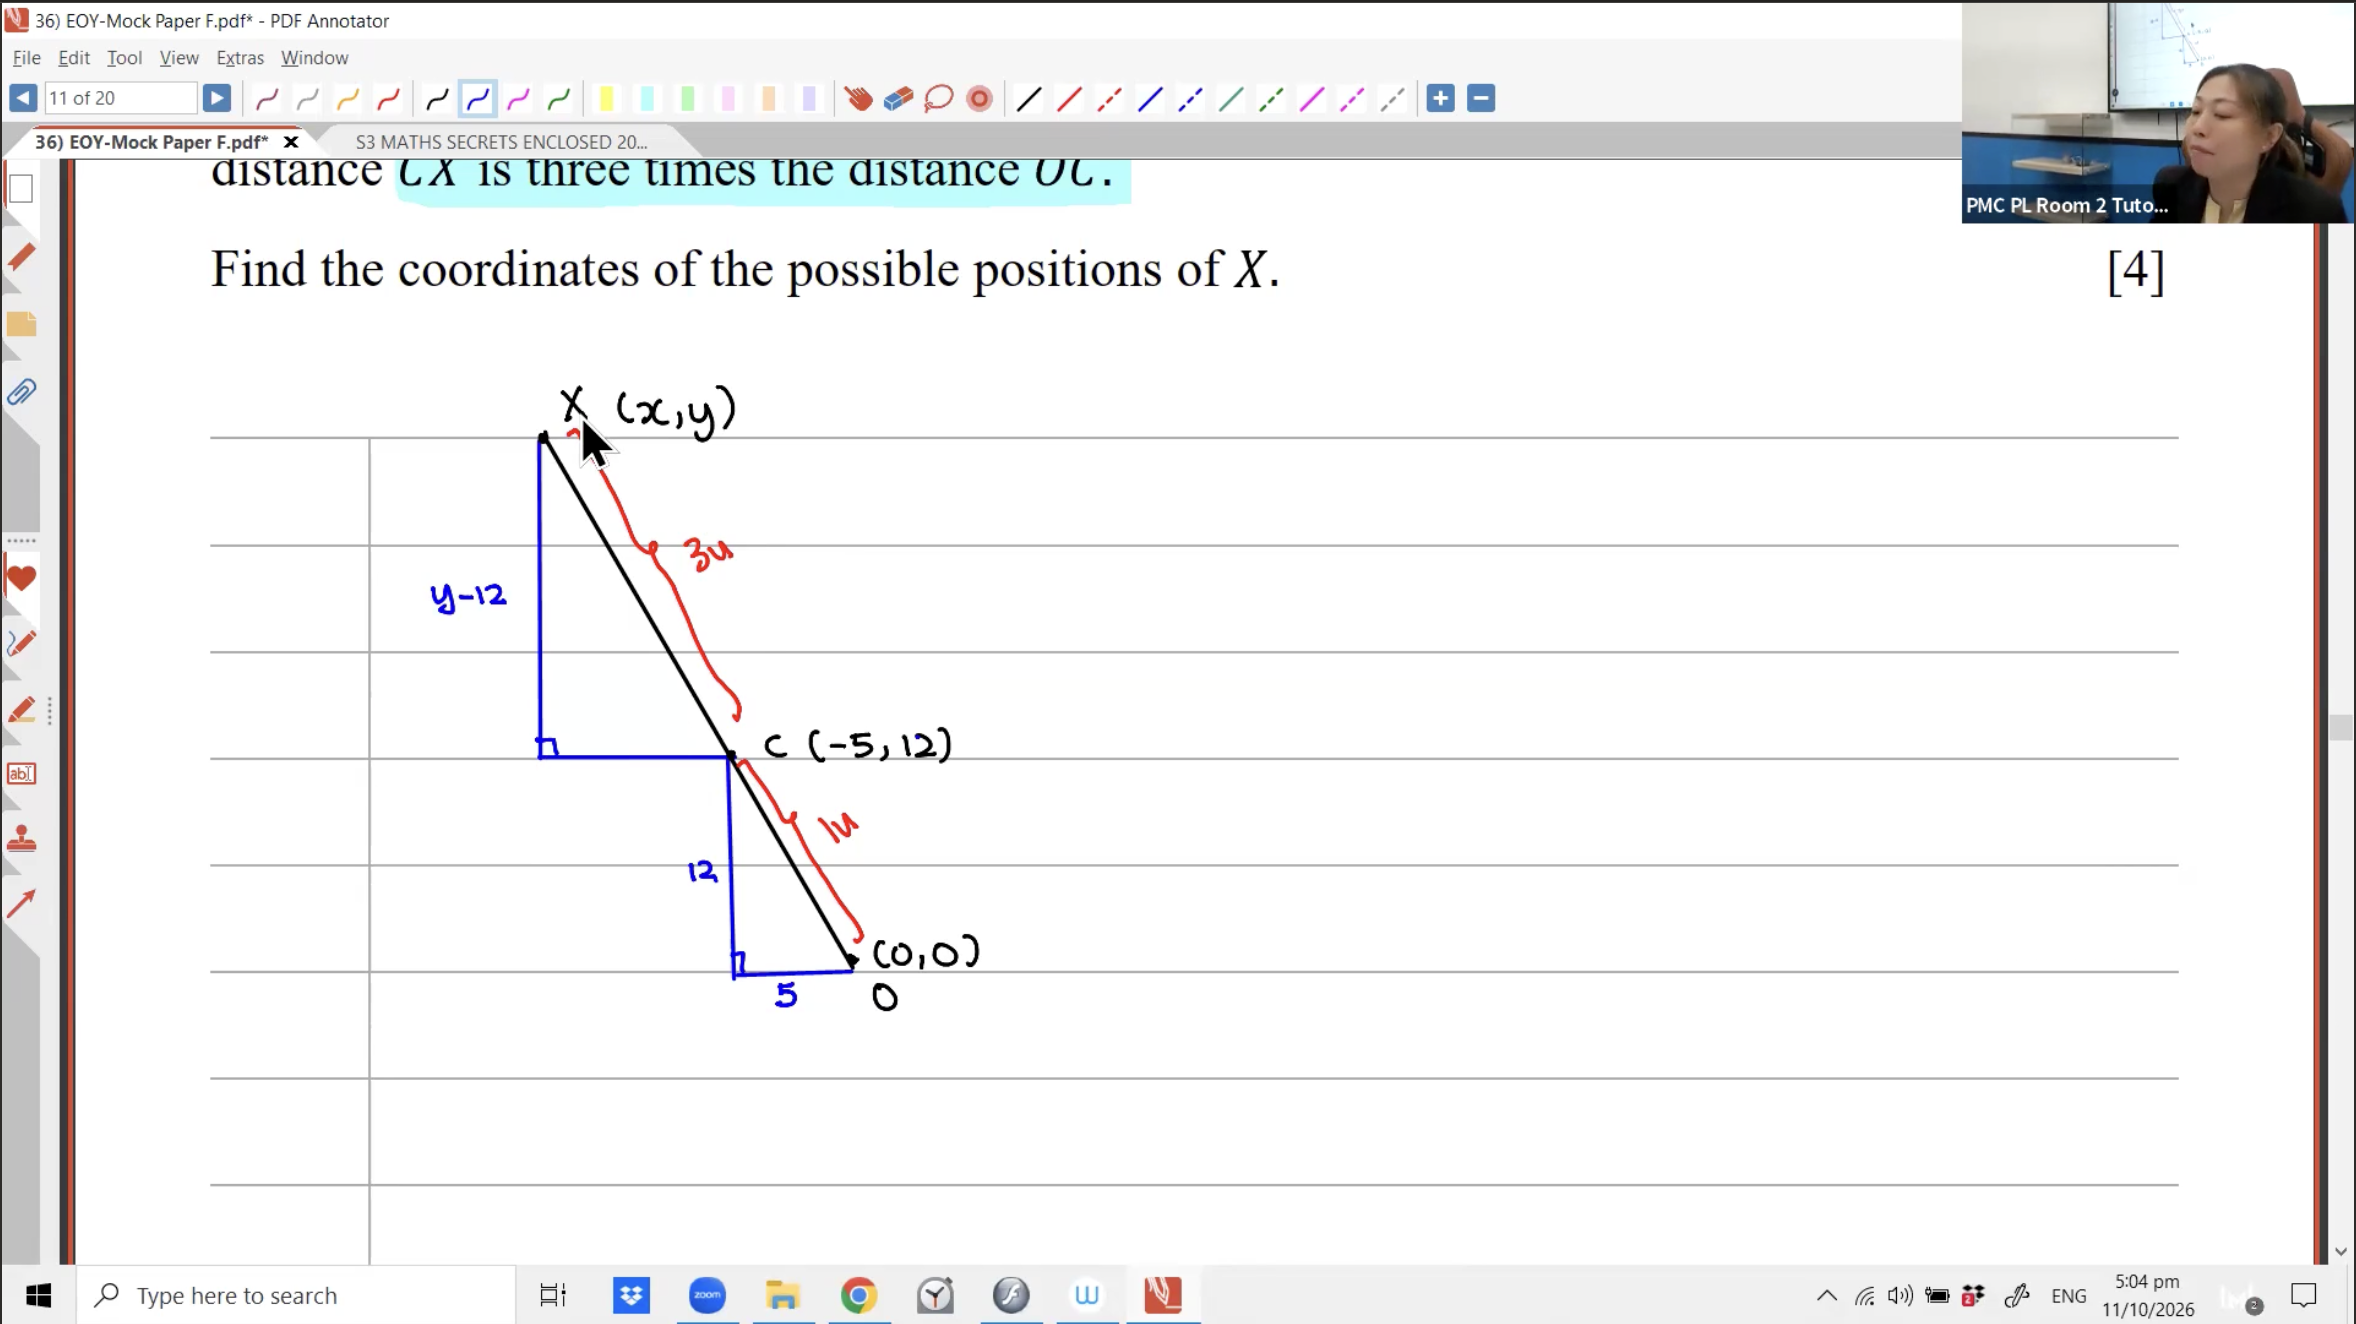Select the orange pen tool
The image size is (2356, 1324).
347,98
